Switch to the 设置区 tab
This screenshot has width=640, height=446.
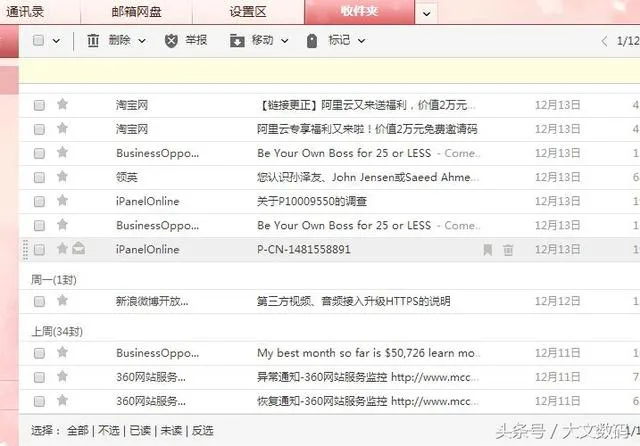248,11
